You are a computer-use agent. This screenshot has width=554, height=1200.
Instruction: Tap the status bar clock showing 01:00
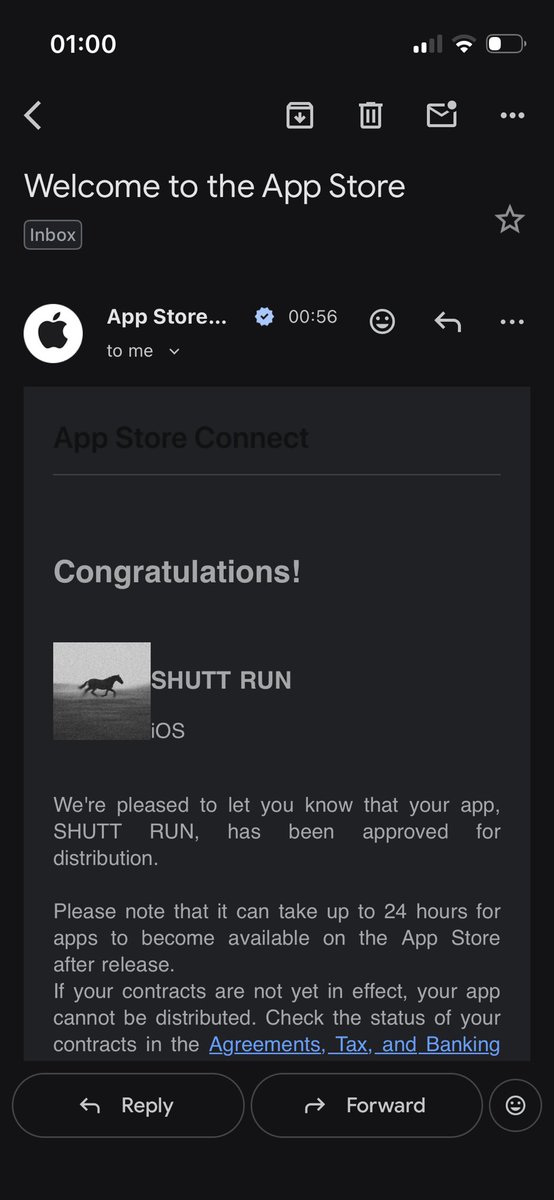[x=83, y=44]
